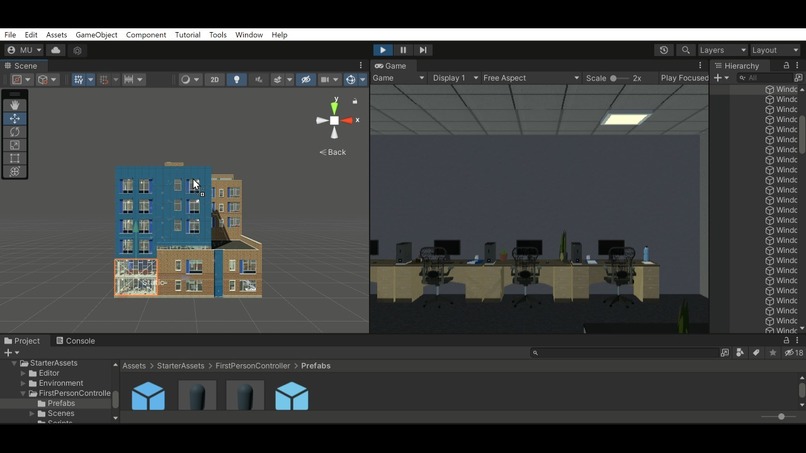
Task: Click StarterAssets in the breadcrumb path
Action: pyautogui.click(x=180, y=366)
